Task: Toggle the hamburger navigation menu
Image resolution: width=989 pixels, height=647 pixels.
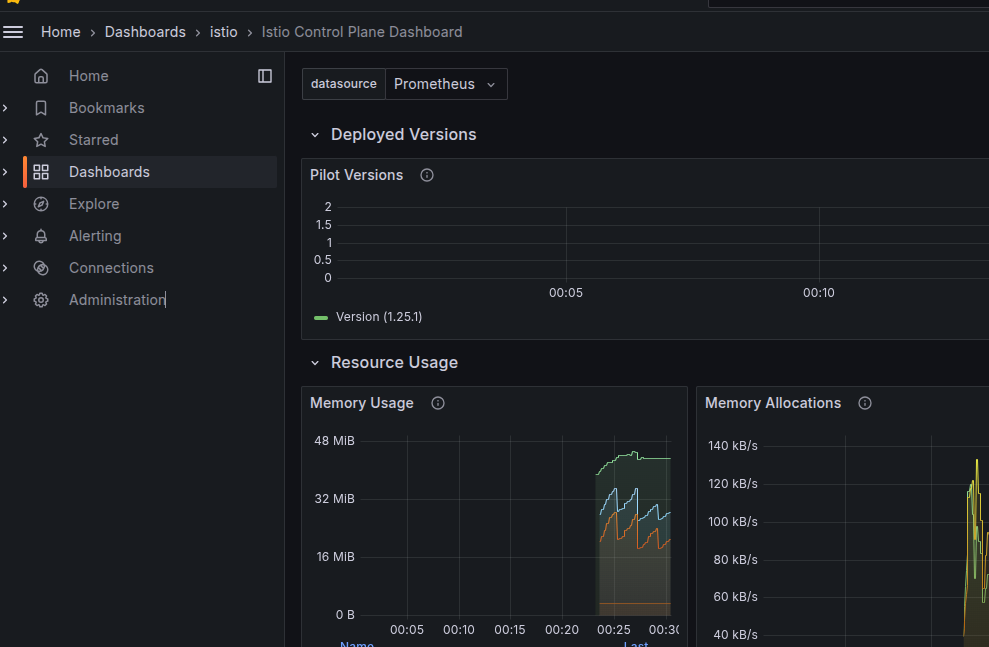Action: (x=13, y=32)
